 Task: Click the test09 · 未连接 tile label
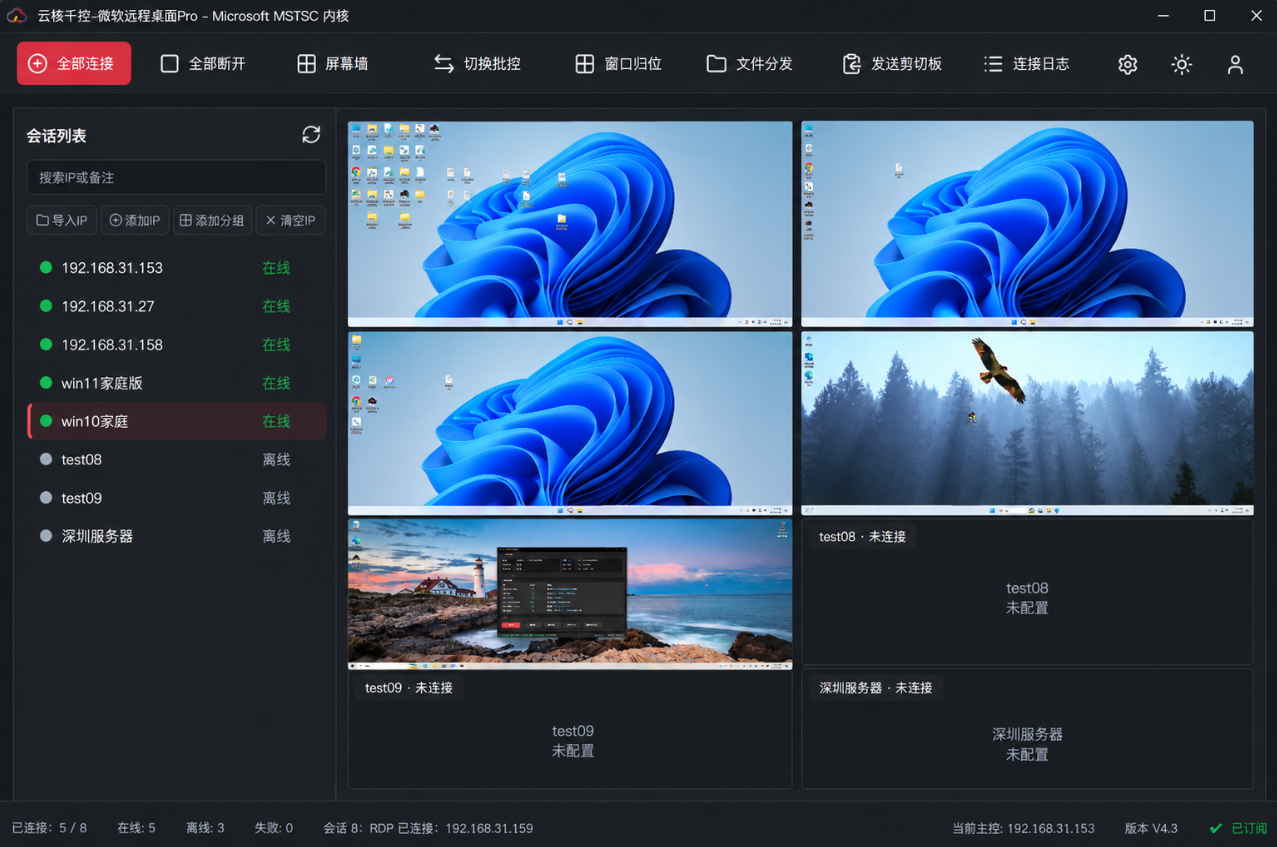[409, 688]
